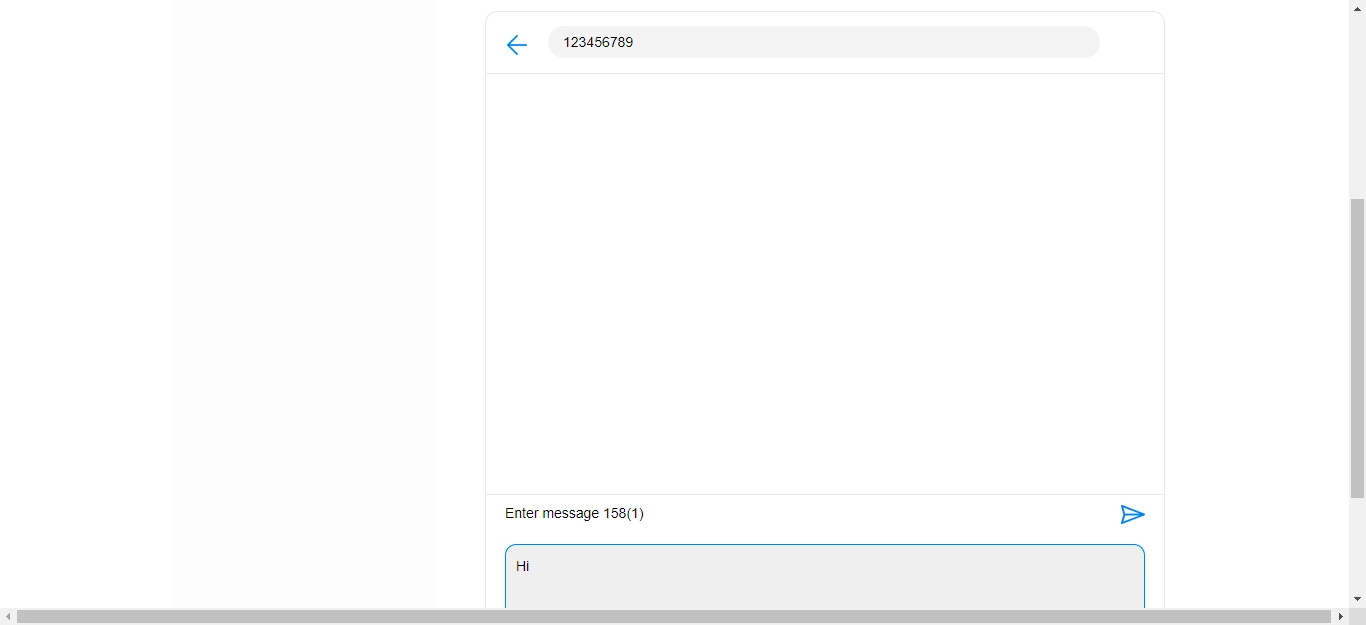
Task: Click the Enter message placeholder text
Action: click(x=553, y=513)
